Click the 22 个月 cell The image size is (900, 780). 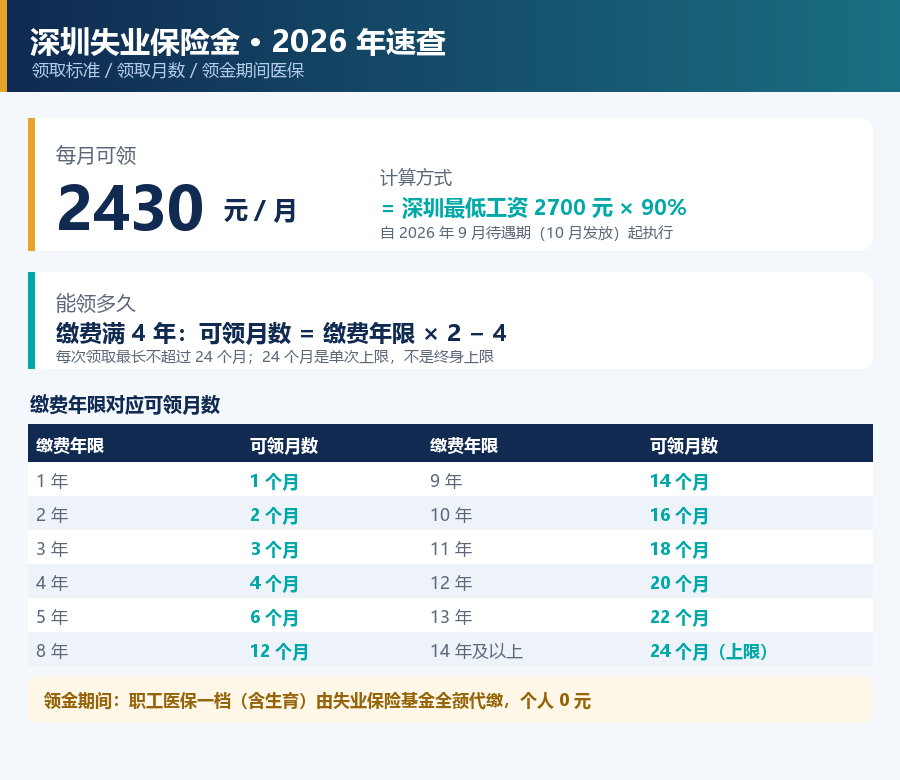[680, 617]
